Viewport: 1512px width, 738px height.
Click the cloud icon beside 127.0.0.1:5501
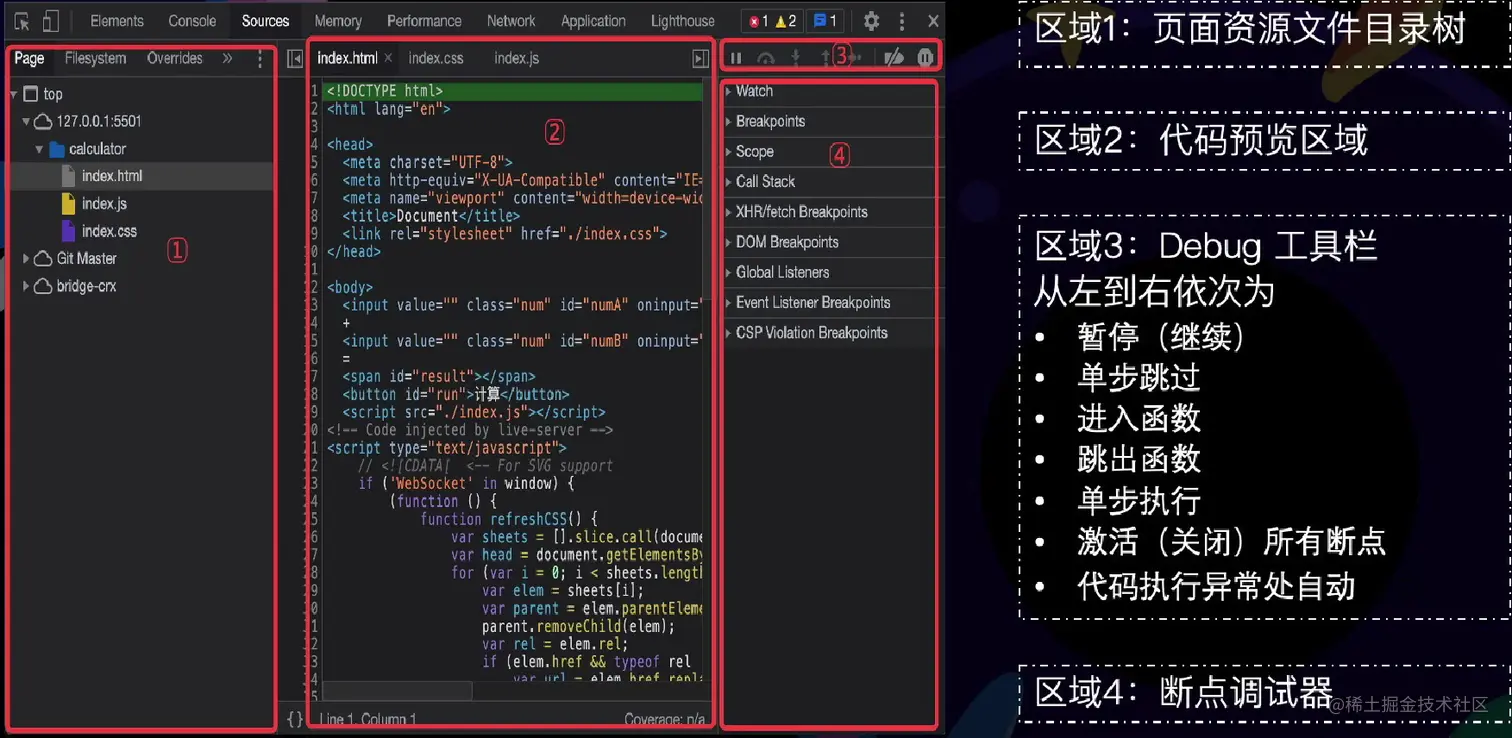(x=43, y=122)
